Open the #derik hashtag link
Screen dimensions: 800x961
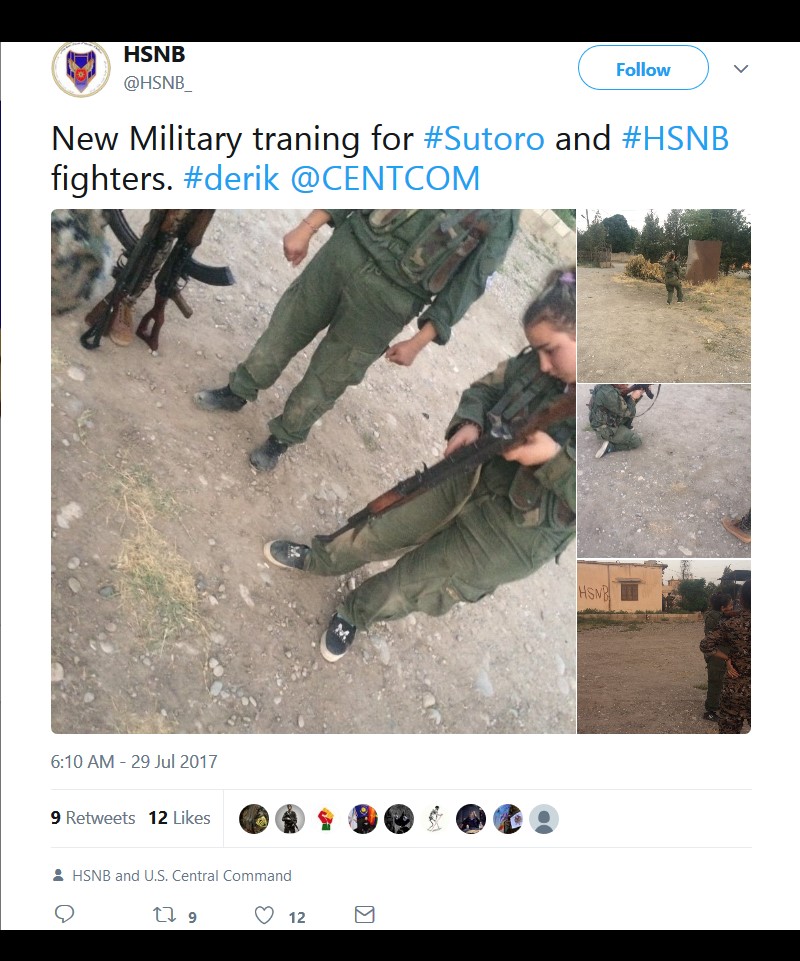[231, 178]
